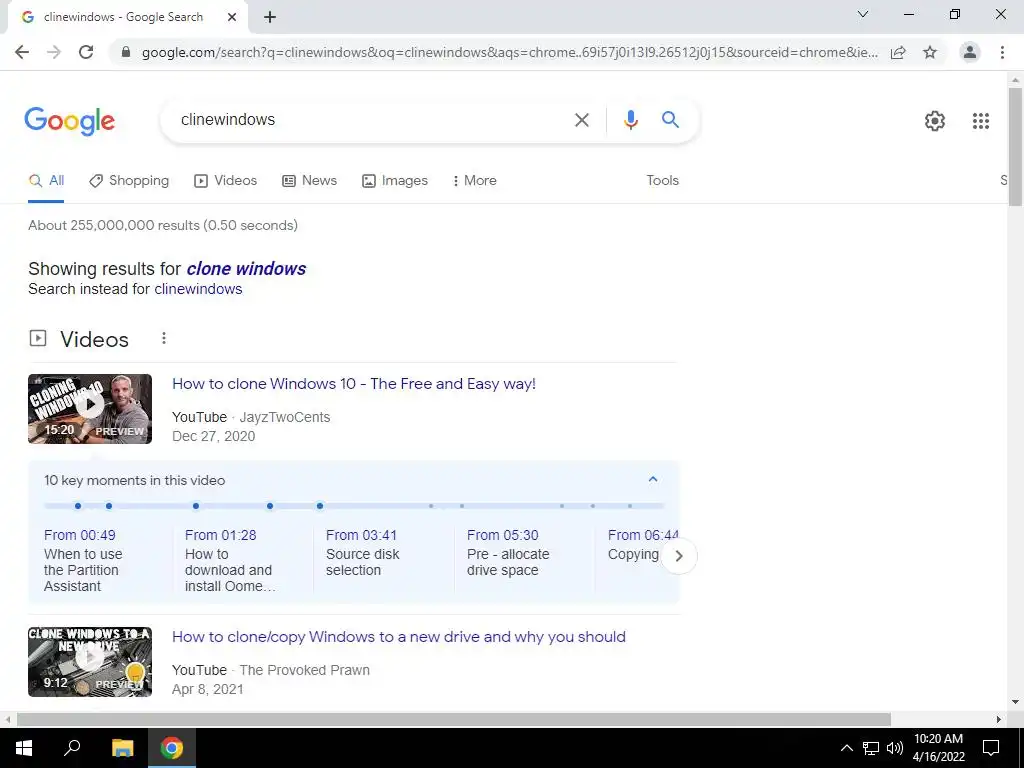
Task: Open a new tab with plus button
Action: click(x=270, y=17)
